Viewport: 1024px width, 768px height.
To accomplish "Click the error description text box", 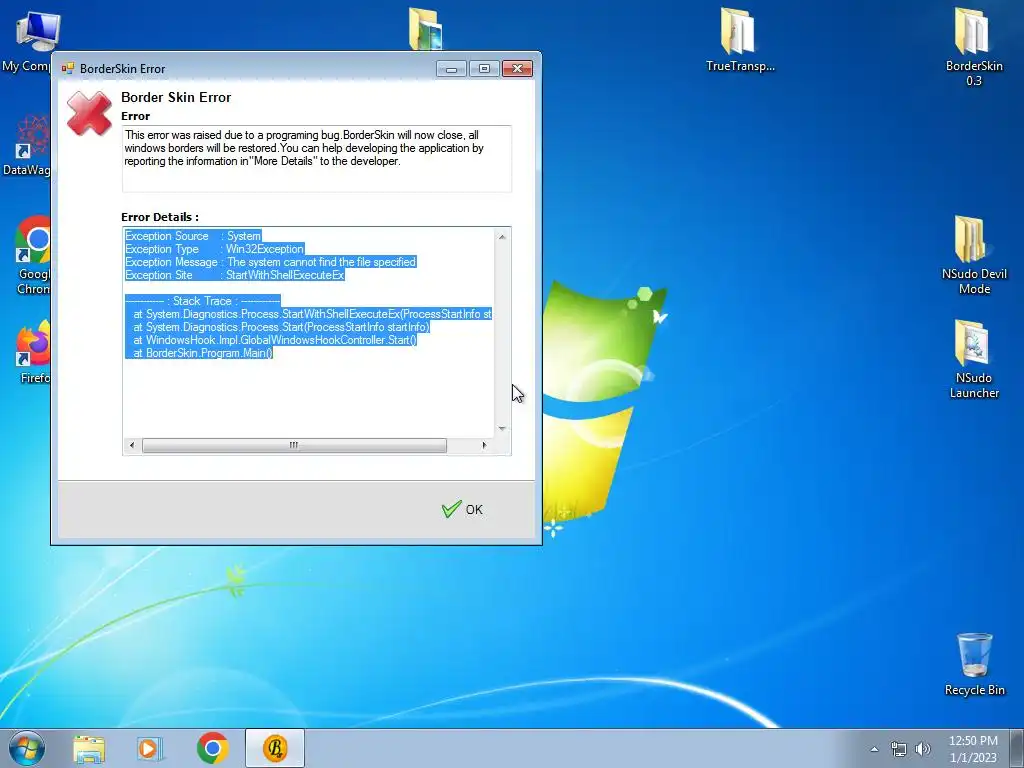I will click(317, 159).
